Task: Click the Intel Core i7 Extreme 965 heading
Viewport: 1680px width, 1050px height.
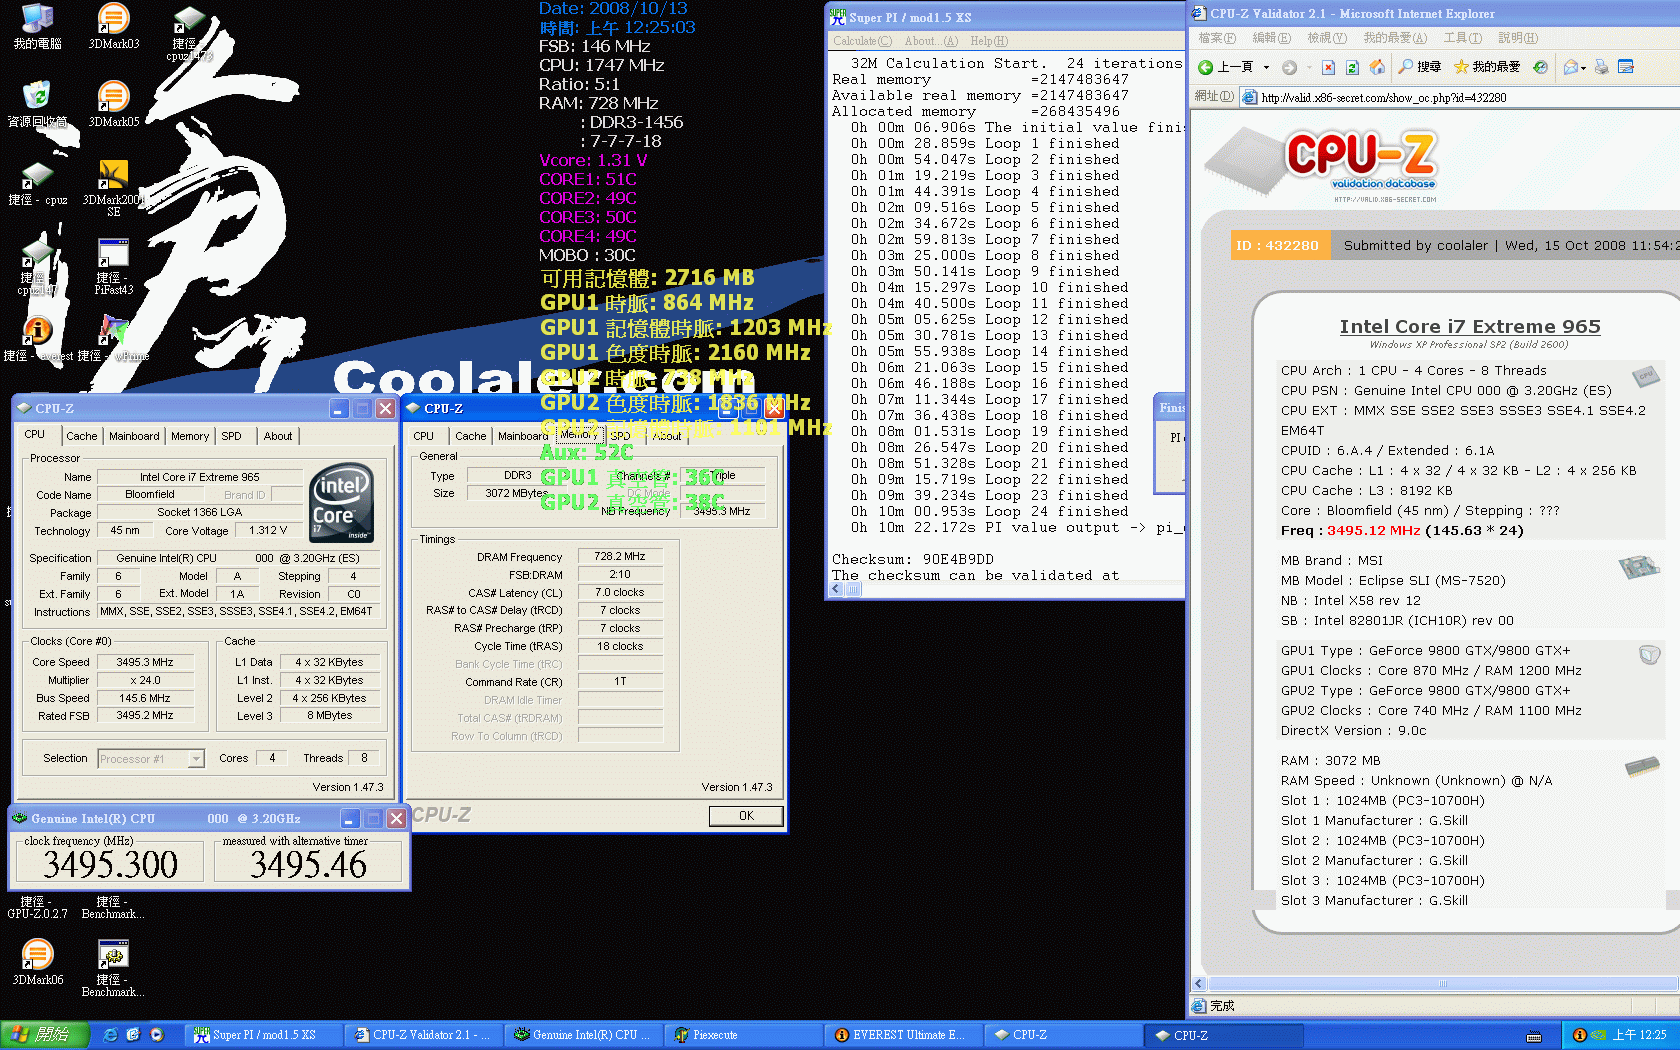Action: 1469,327
